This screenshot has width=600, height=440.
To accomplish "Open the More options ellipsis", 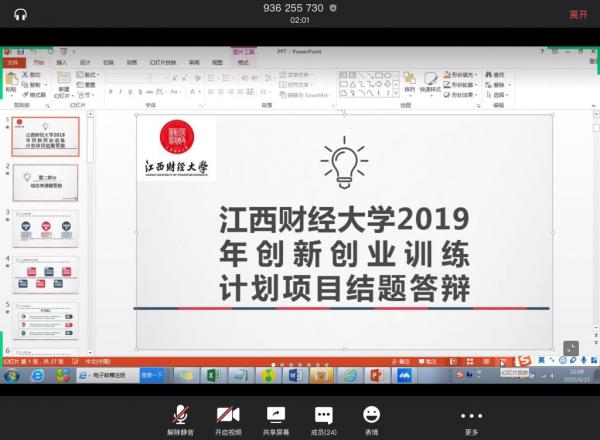I will click(471, 420).
